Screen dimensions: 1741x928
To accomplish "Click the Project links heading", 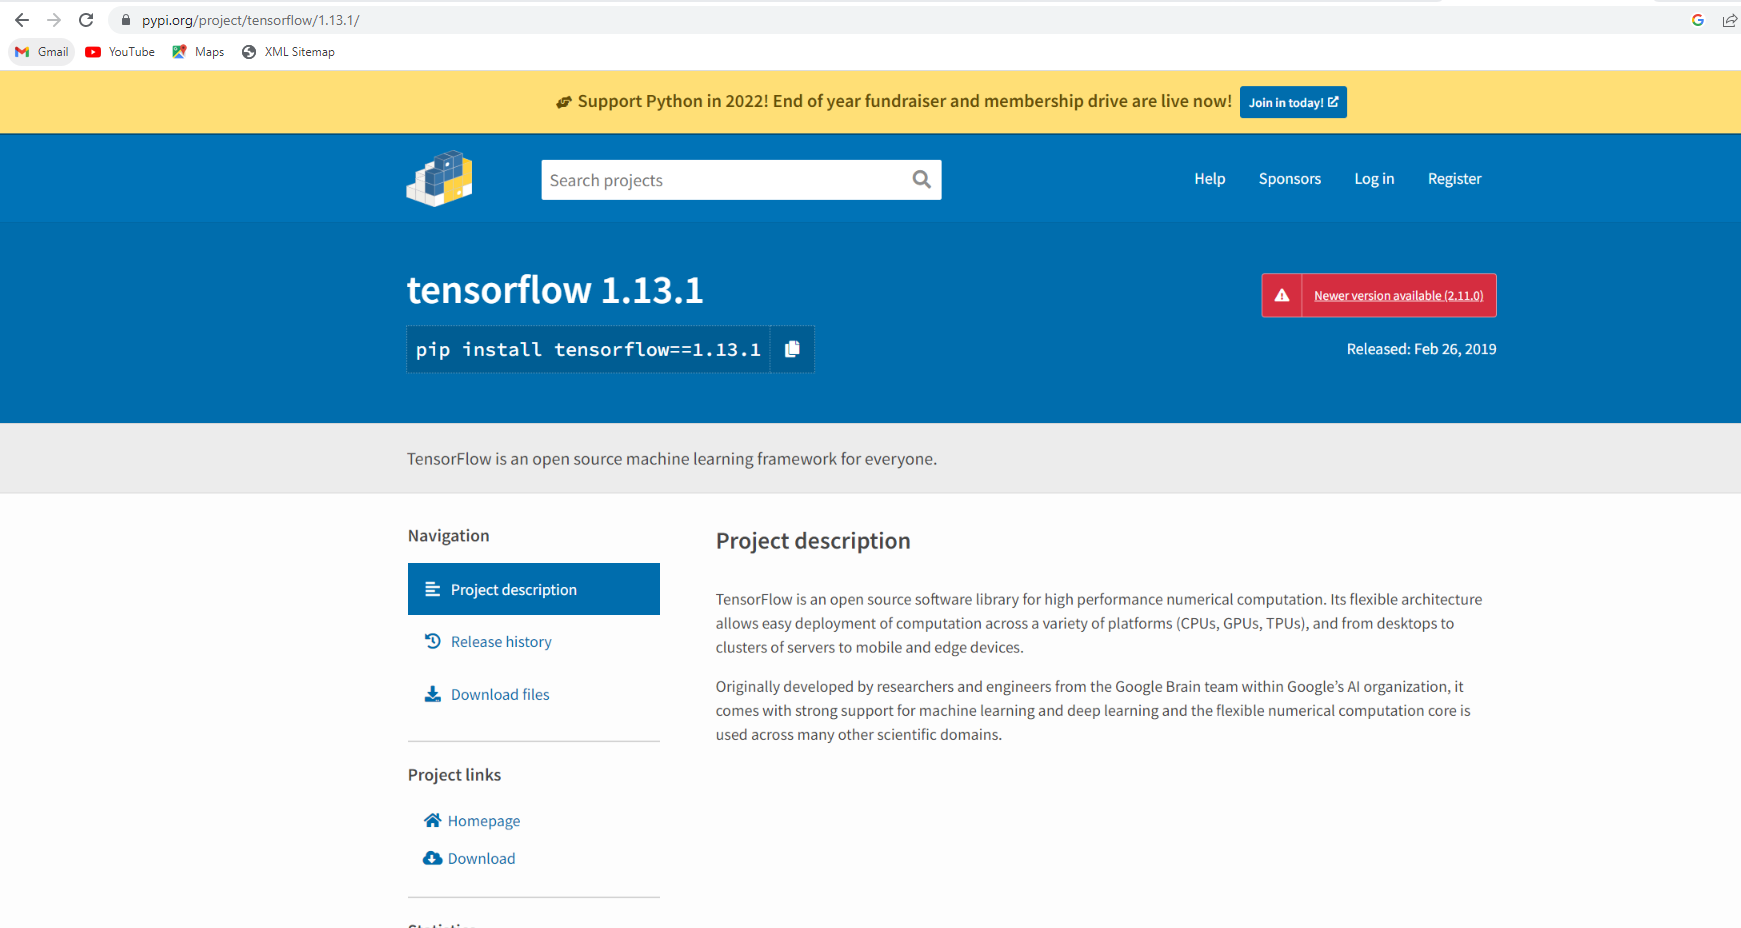I will point(455,775).
